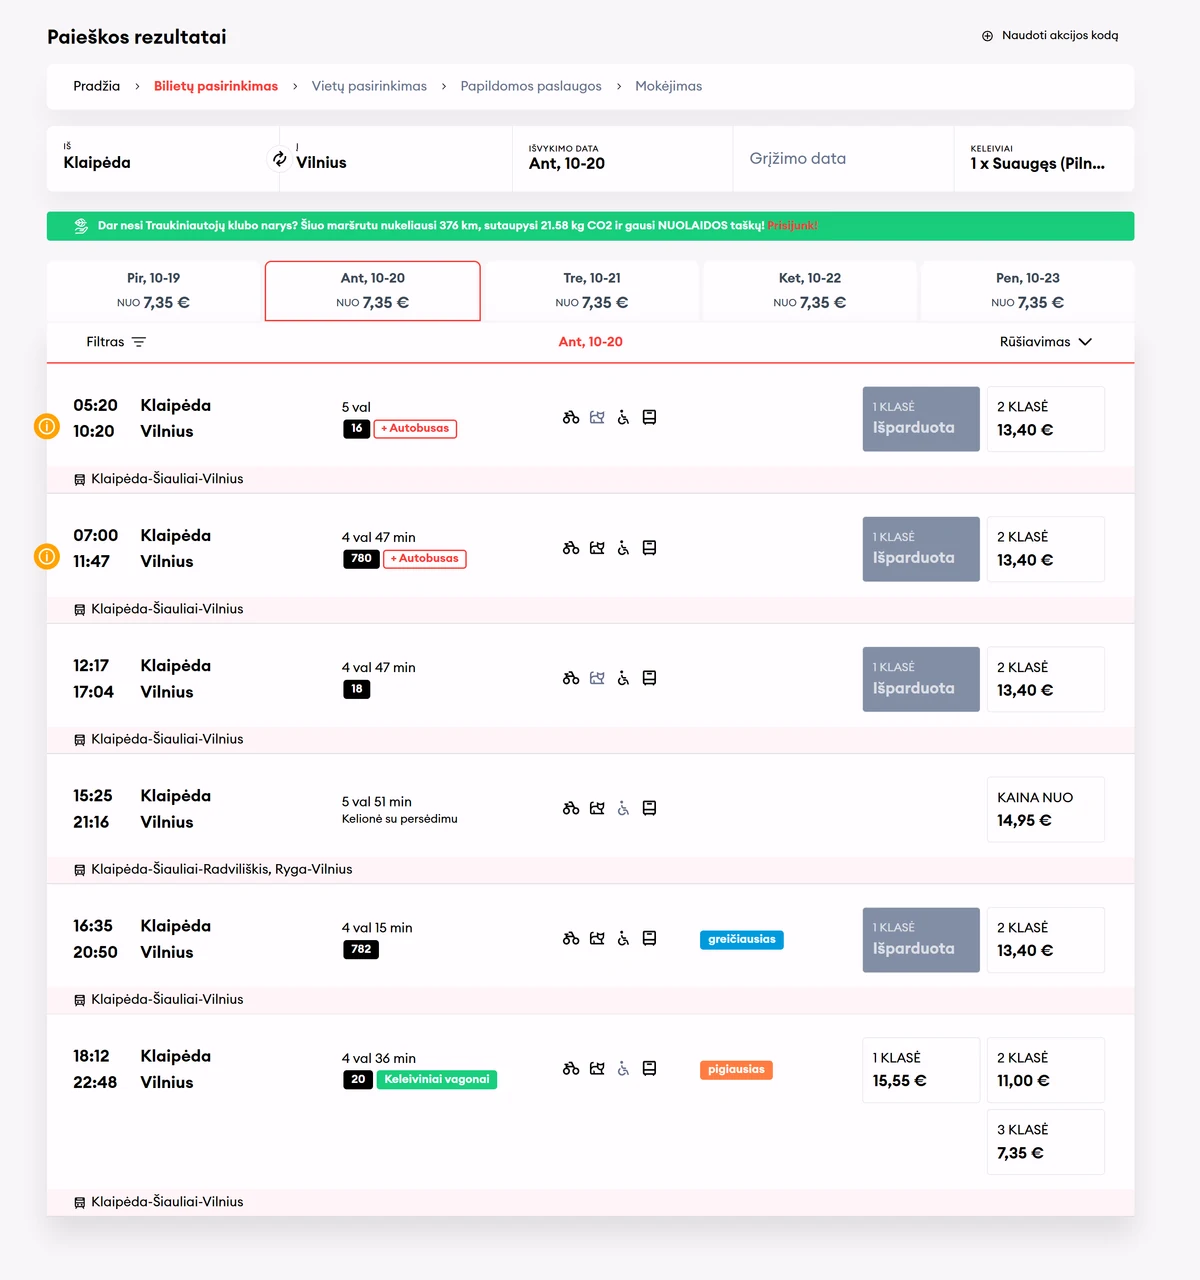Click the pigiausias orange badge

click(736, 1070)
